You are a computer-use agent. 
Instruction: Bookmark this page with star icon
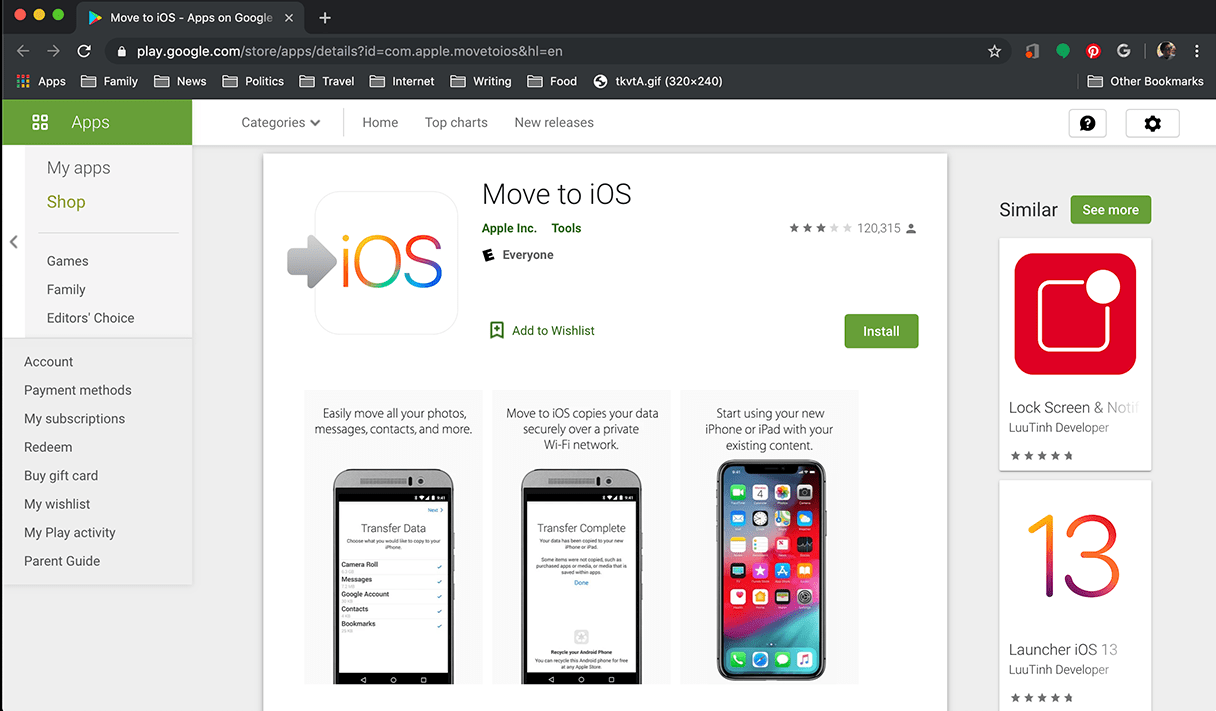994,51
